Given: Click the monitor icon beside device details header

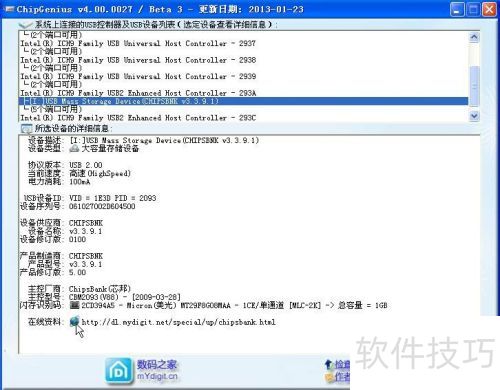Looking at the screenshot, I should (x=26, y=129).
